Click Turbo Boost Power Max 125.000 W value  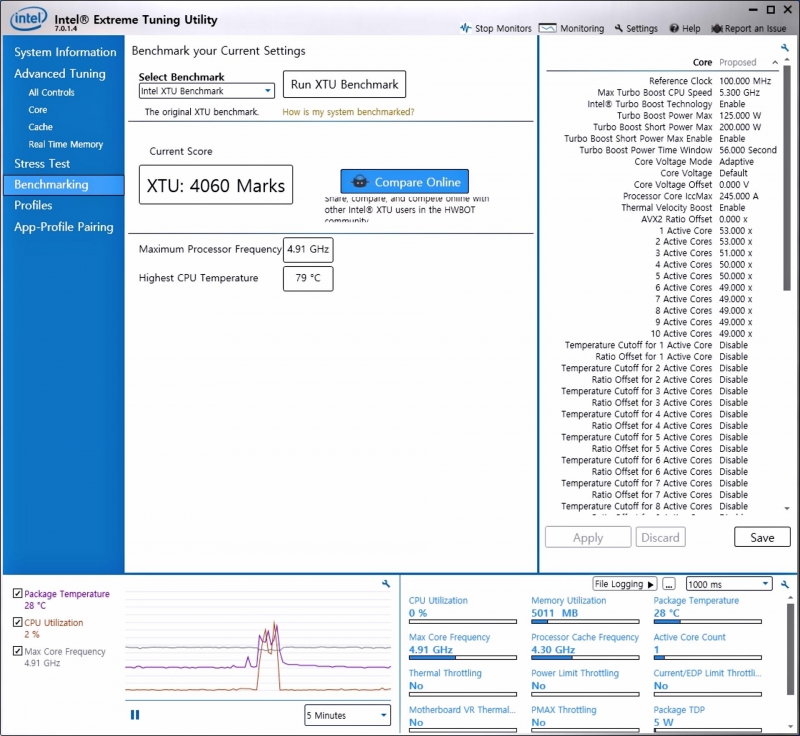tap(740, 115)
